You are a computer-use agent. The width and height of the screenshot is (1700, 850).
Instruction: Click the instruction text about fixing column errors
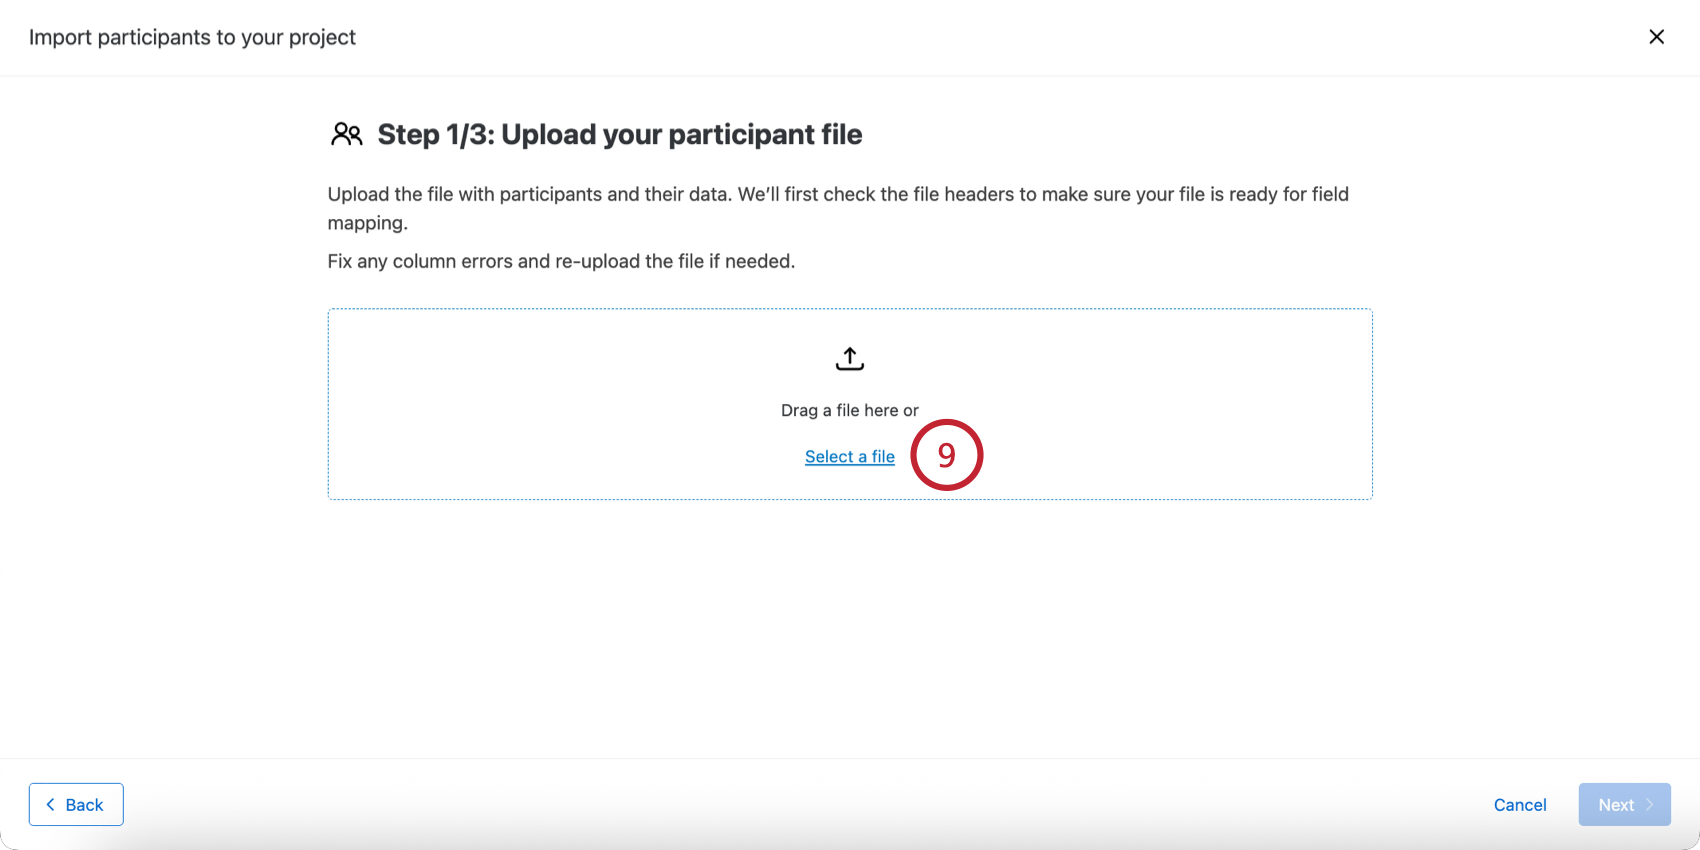click(560, 261)
